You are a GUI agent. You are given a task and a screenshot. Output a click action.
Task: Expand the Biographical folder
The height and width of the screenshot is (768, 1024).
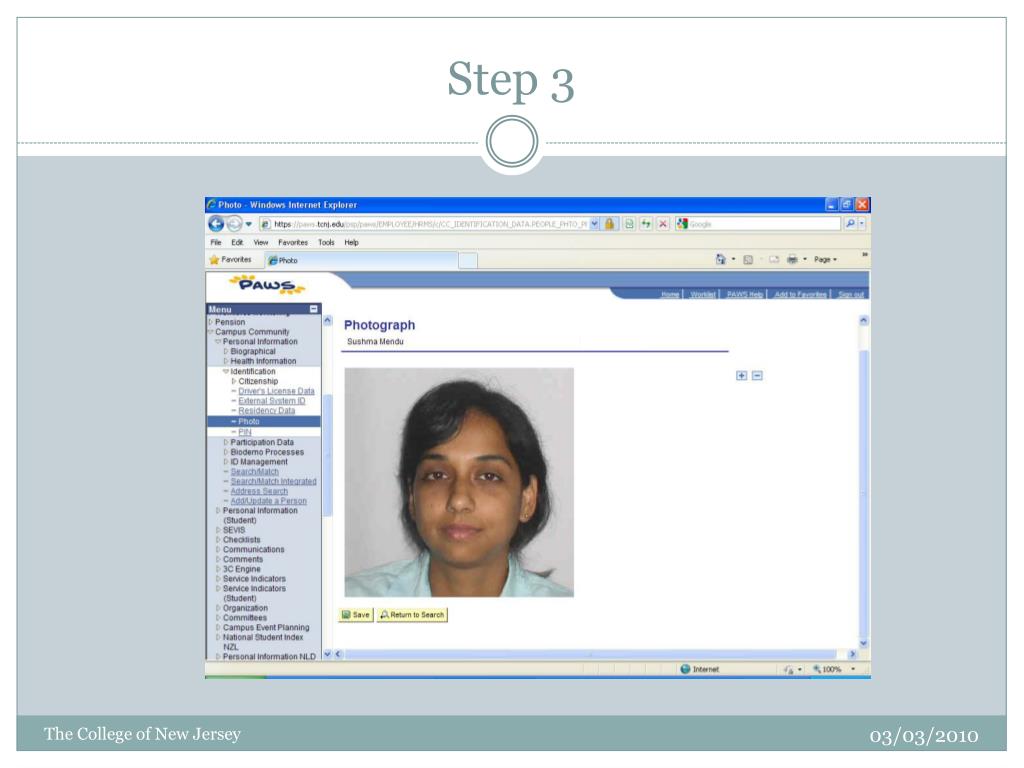226,351
